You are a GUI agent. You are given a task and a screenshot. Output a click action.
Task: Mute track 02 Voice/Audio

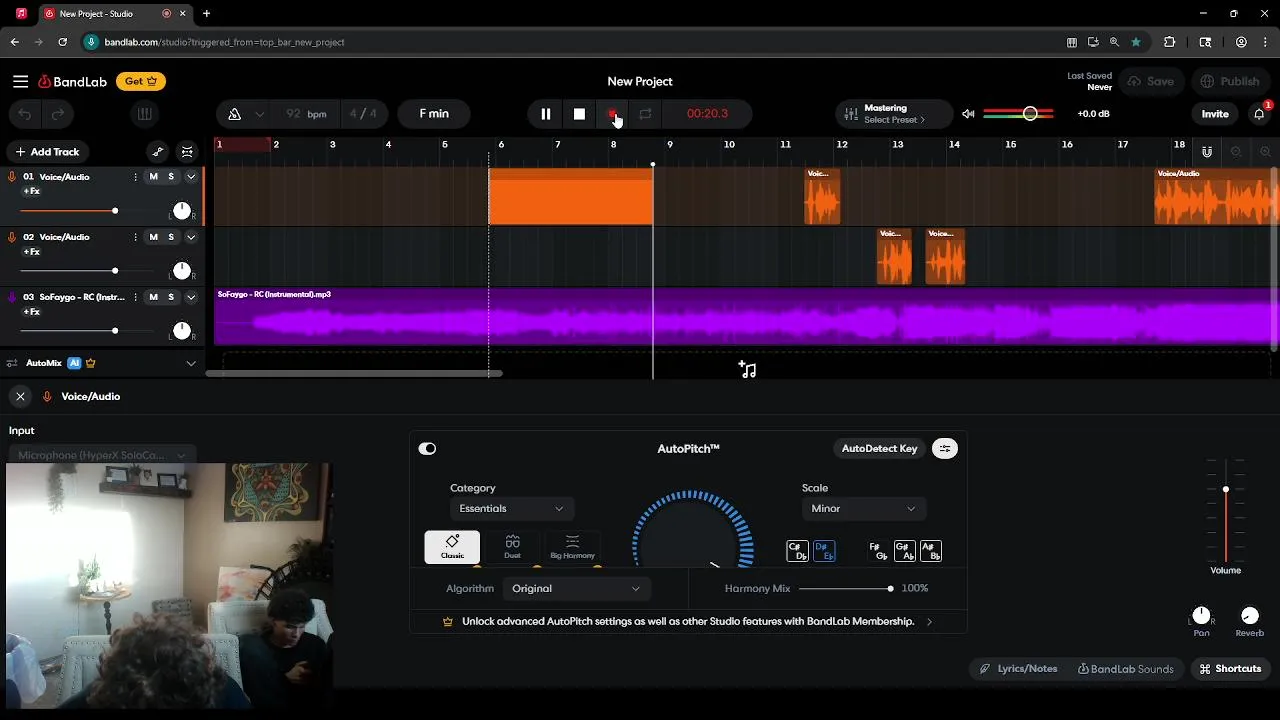coord(153,237)
